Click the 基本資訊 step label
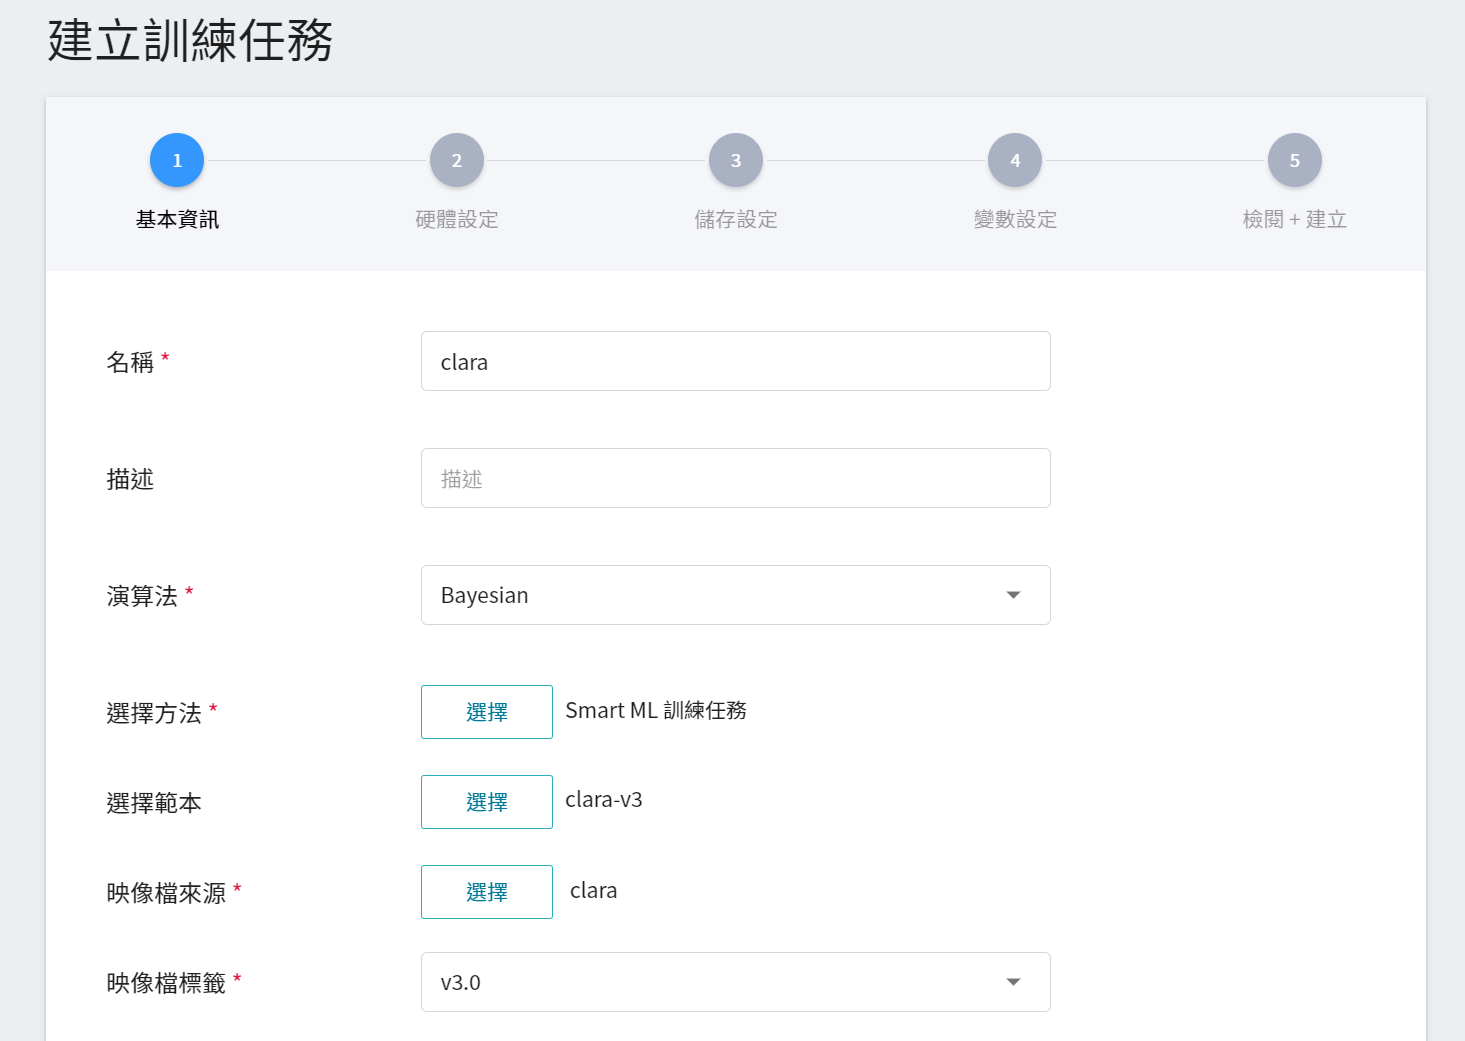Viewport: 1465px width, 1041px height. click(x=177, y=219)
